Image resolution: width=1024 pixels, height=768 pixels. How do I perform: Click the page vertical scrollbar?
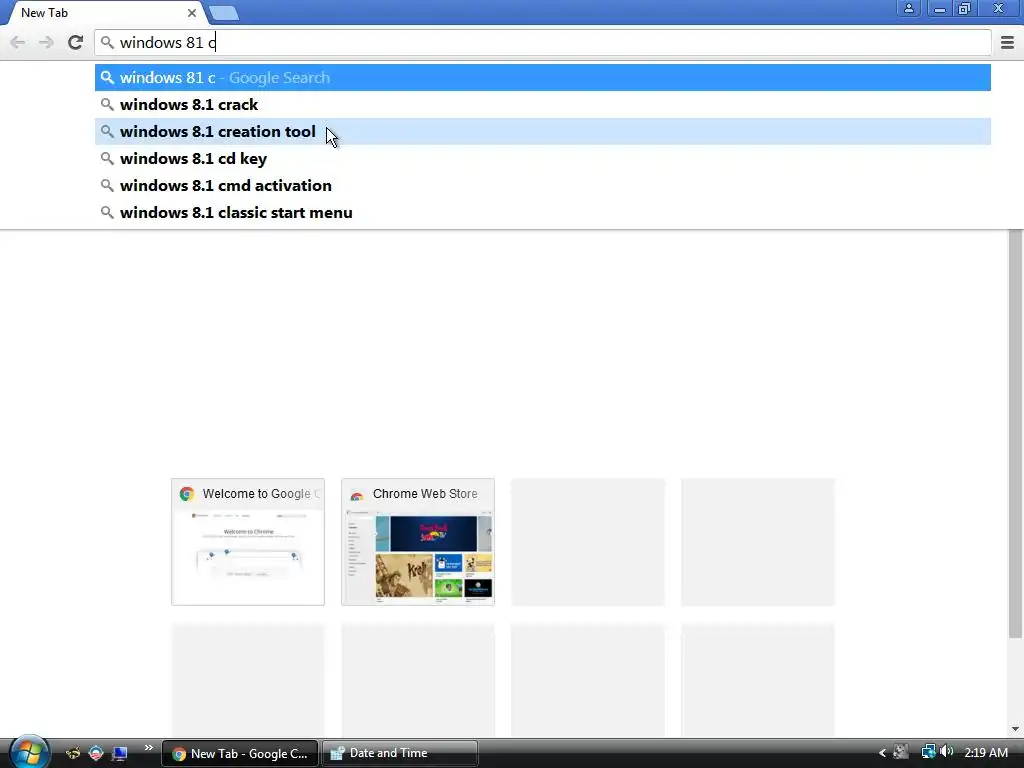[1015, 433]
